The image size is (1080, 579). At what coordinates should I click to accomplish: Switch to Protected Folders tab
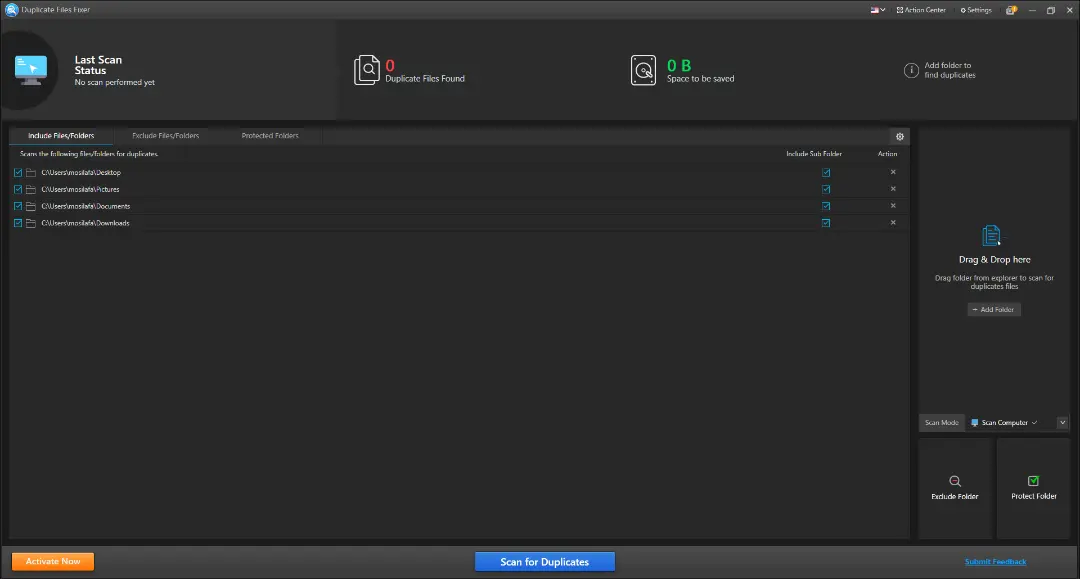pyautogui.click(x=270, y=136)
